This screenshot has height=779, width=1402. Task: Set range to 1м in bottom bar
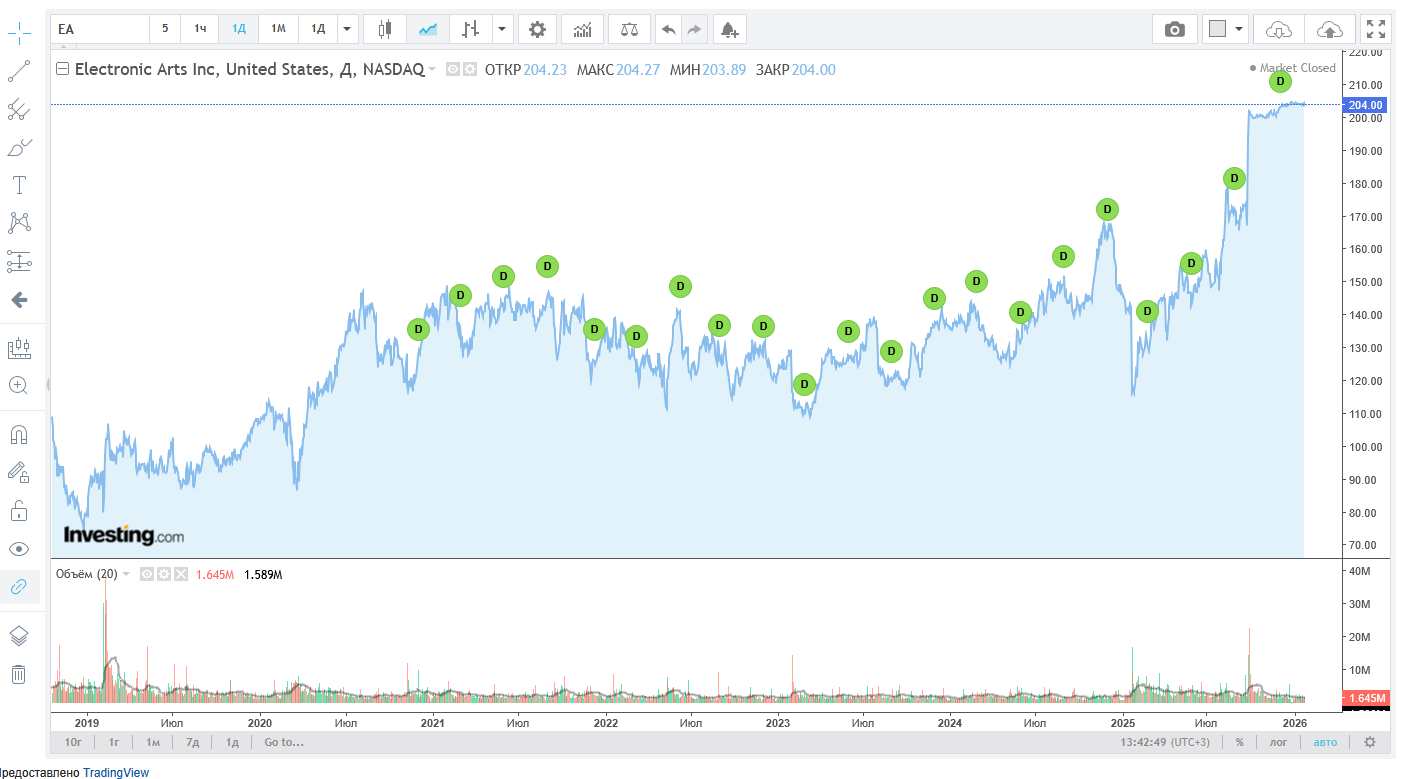153,742
